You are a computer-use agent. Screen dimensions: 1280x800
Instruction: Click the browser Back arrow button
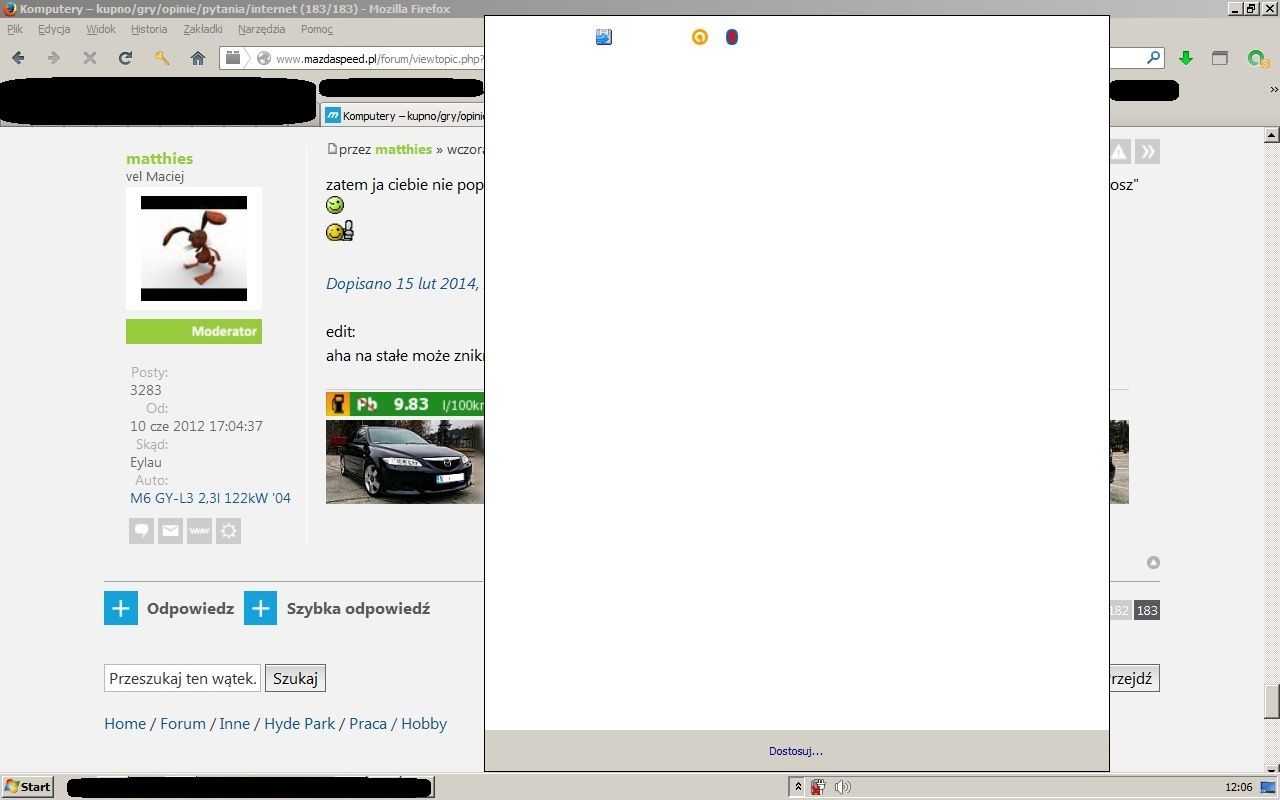(x=18, y=58)
